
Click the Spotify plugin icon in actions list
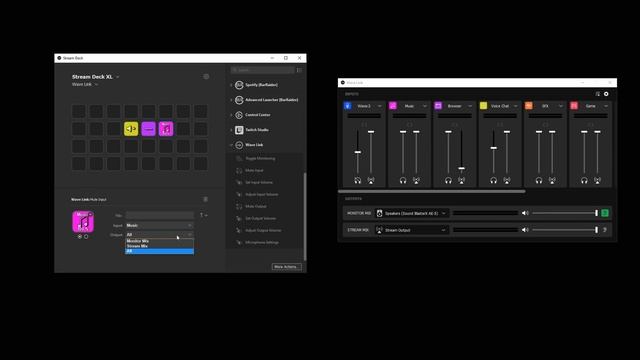239,85
